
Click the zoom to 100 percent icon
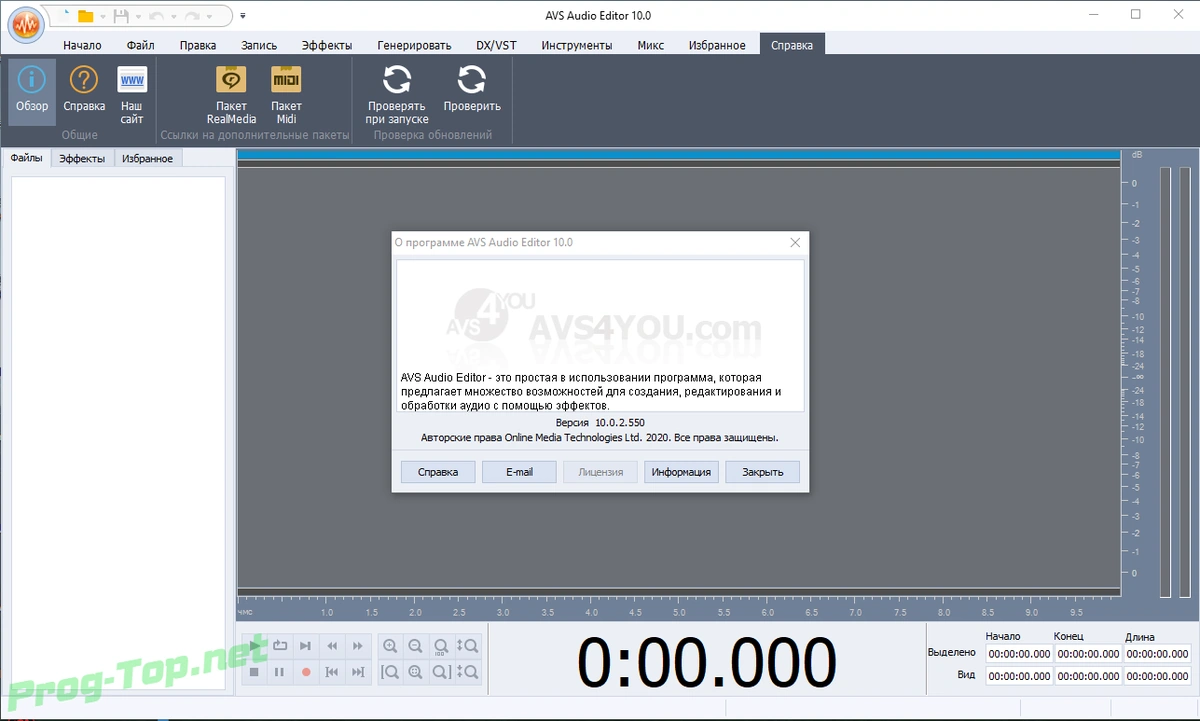coord(442,646)
